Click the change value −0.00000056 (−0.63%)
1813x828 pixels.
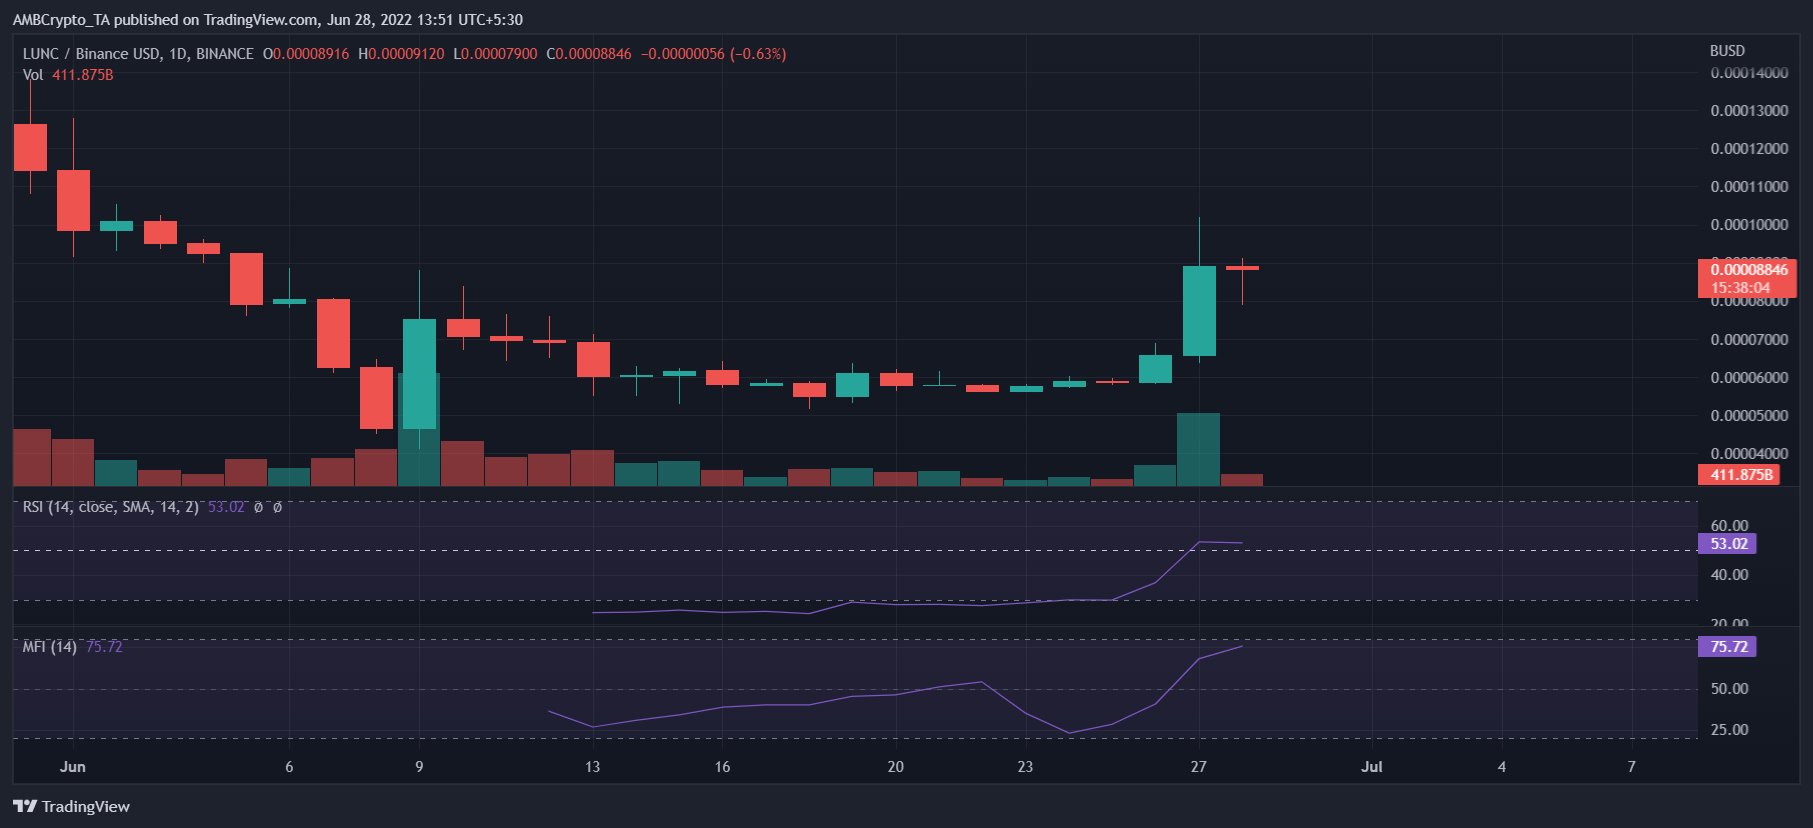[x=714, y=54]
